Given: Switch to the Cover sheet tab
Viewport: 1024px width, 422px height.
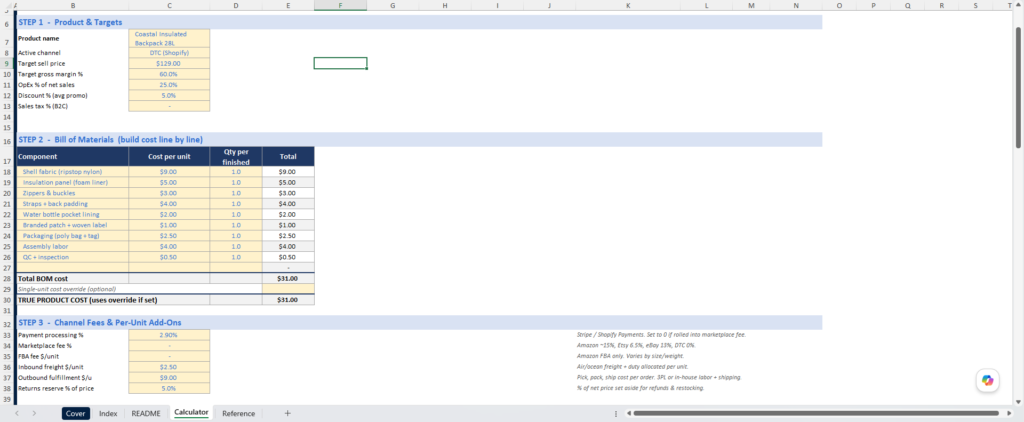Looking at the screenshot, I should (x=75, y=414).
